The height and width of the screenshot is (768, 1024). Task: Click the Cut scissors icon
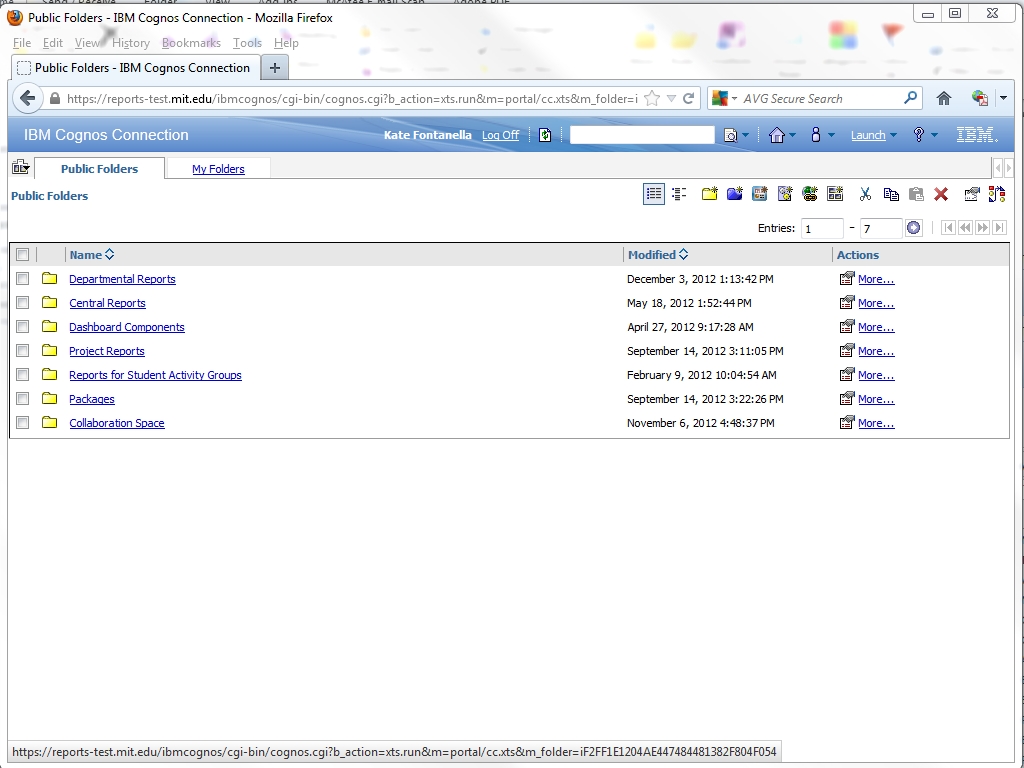click(x=865, y=194)
